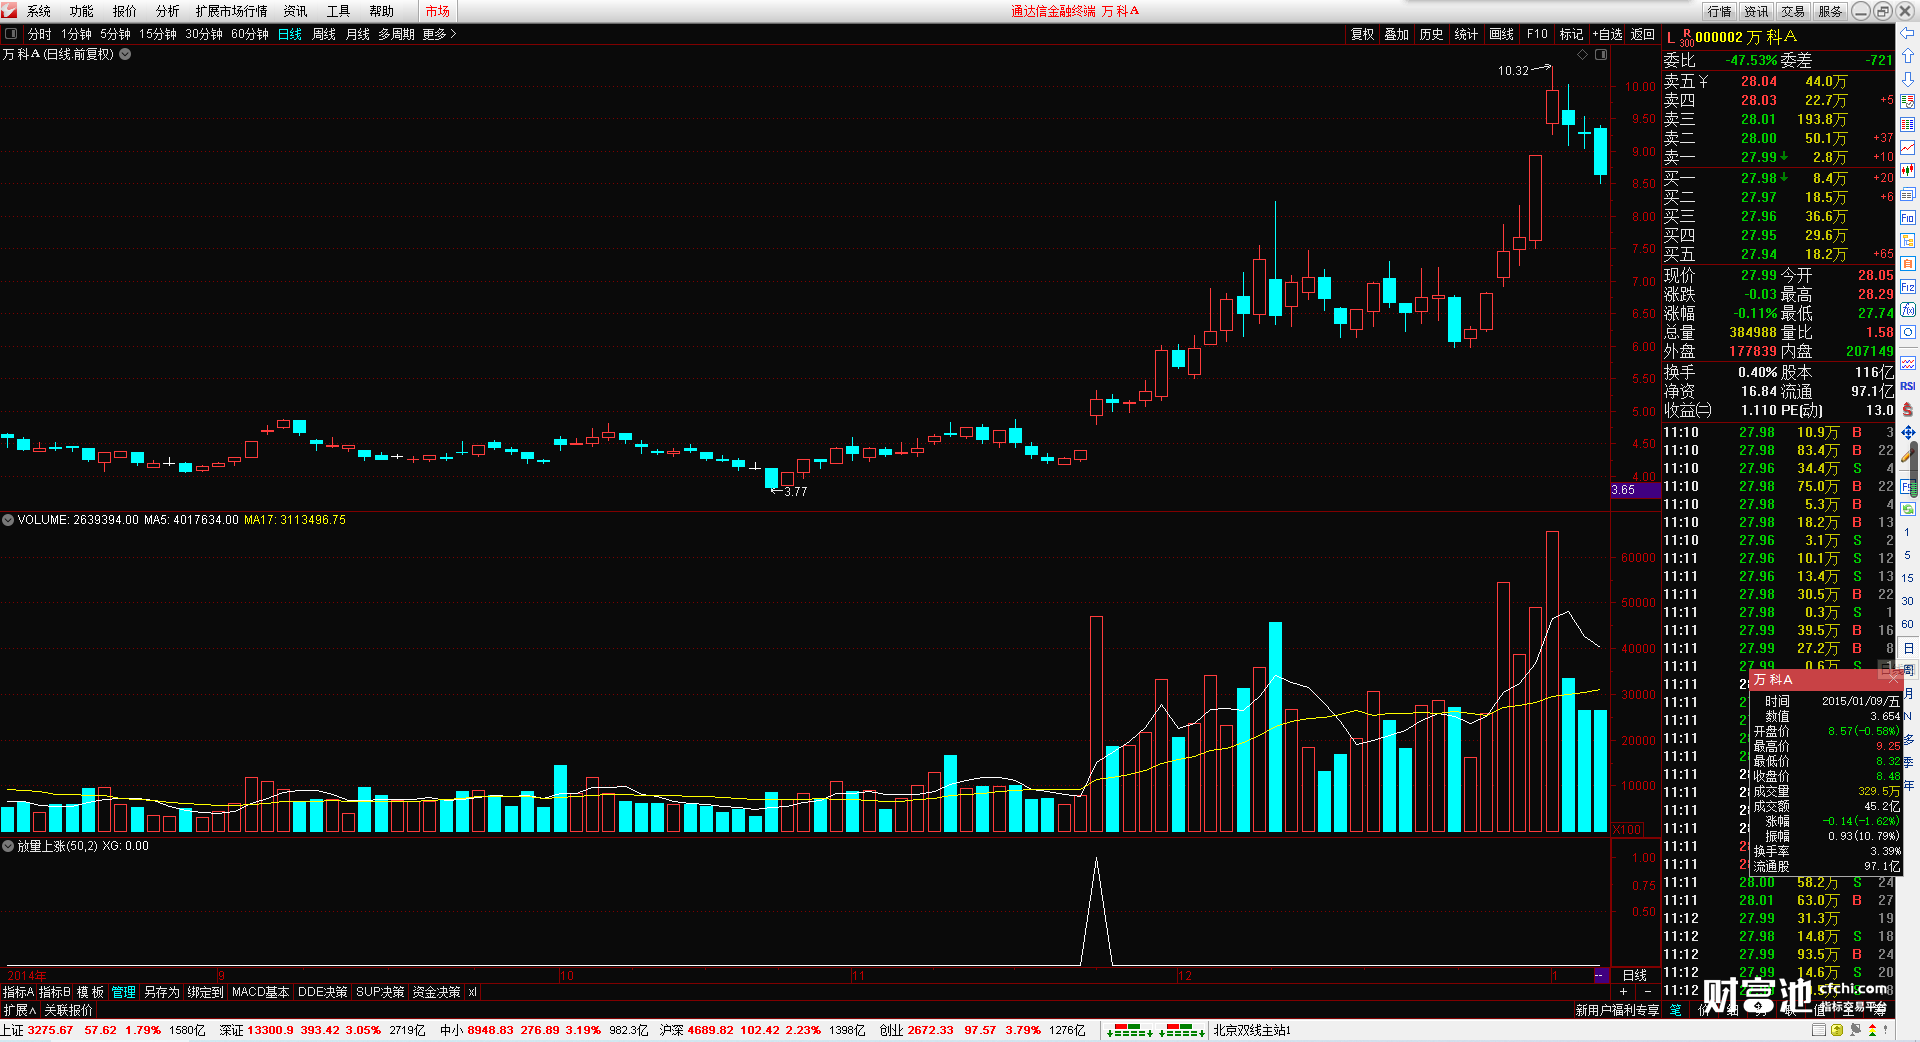The height and width of the screenshot is (1042, 1920).
Task: Click the 交易 button at top right
Action: point(1793,11)
